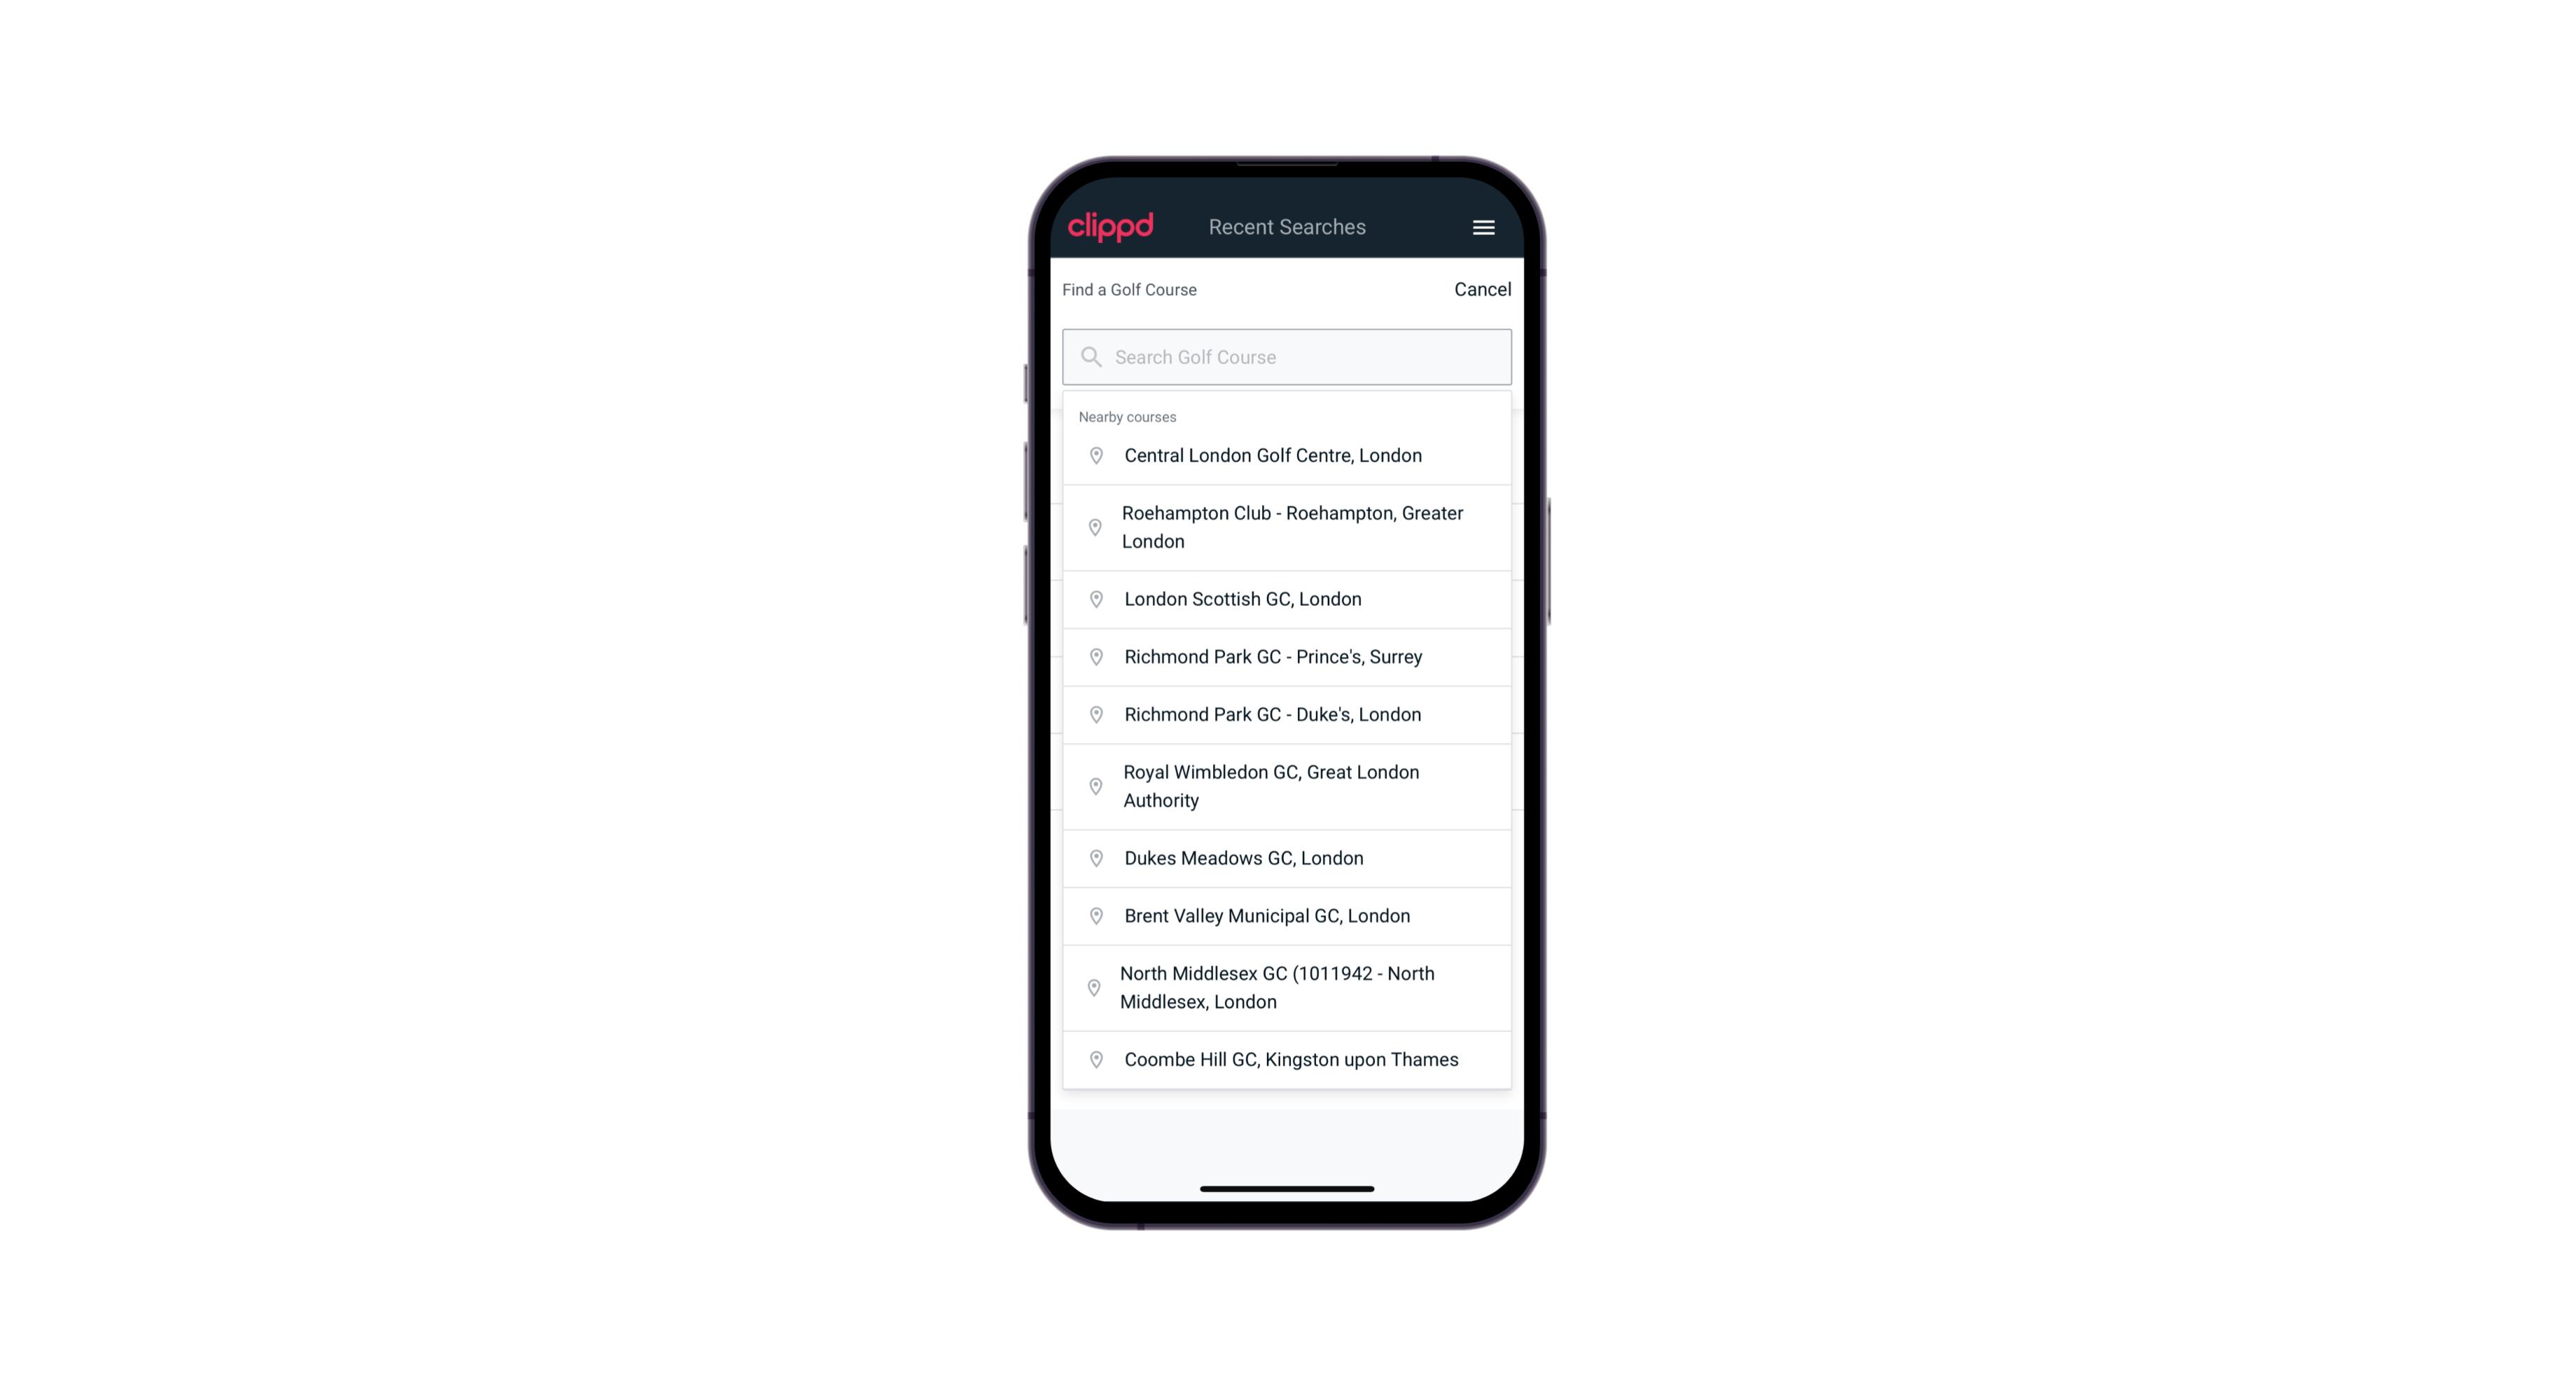
Task: Select Brent Valley Municipal GC London
Action: (x=1287, y=915)
